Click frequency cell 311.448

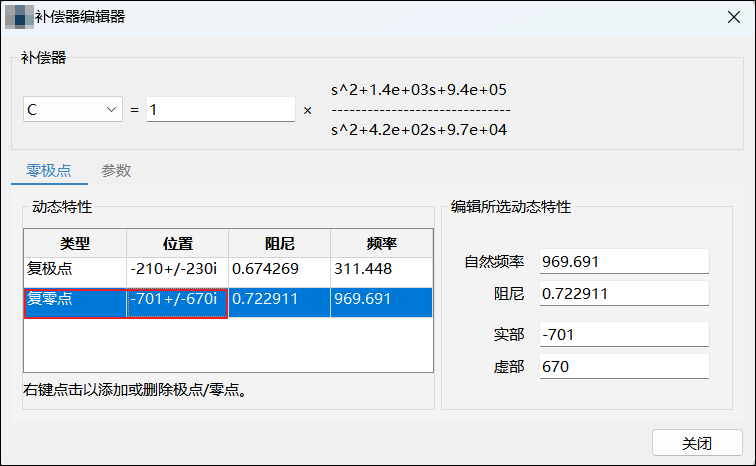[x=381, y=270]
